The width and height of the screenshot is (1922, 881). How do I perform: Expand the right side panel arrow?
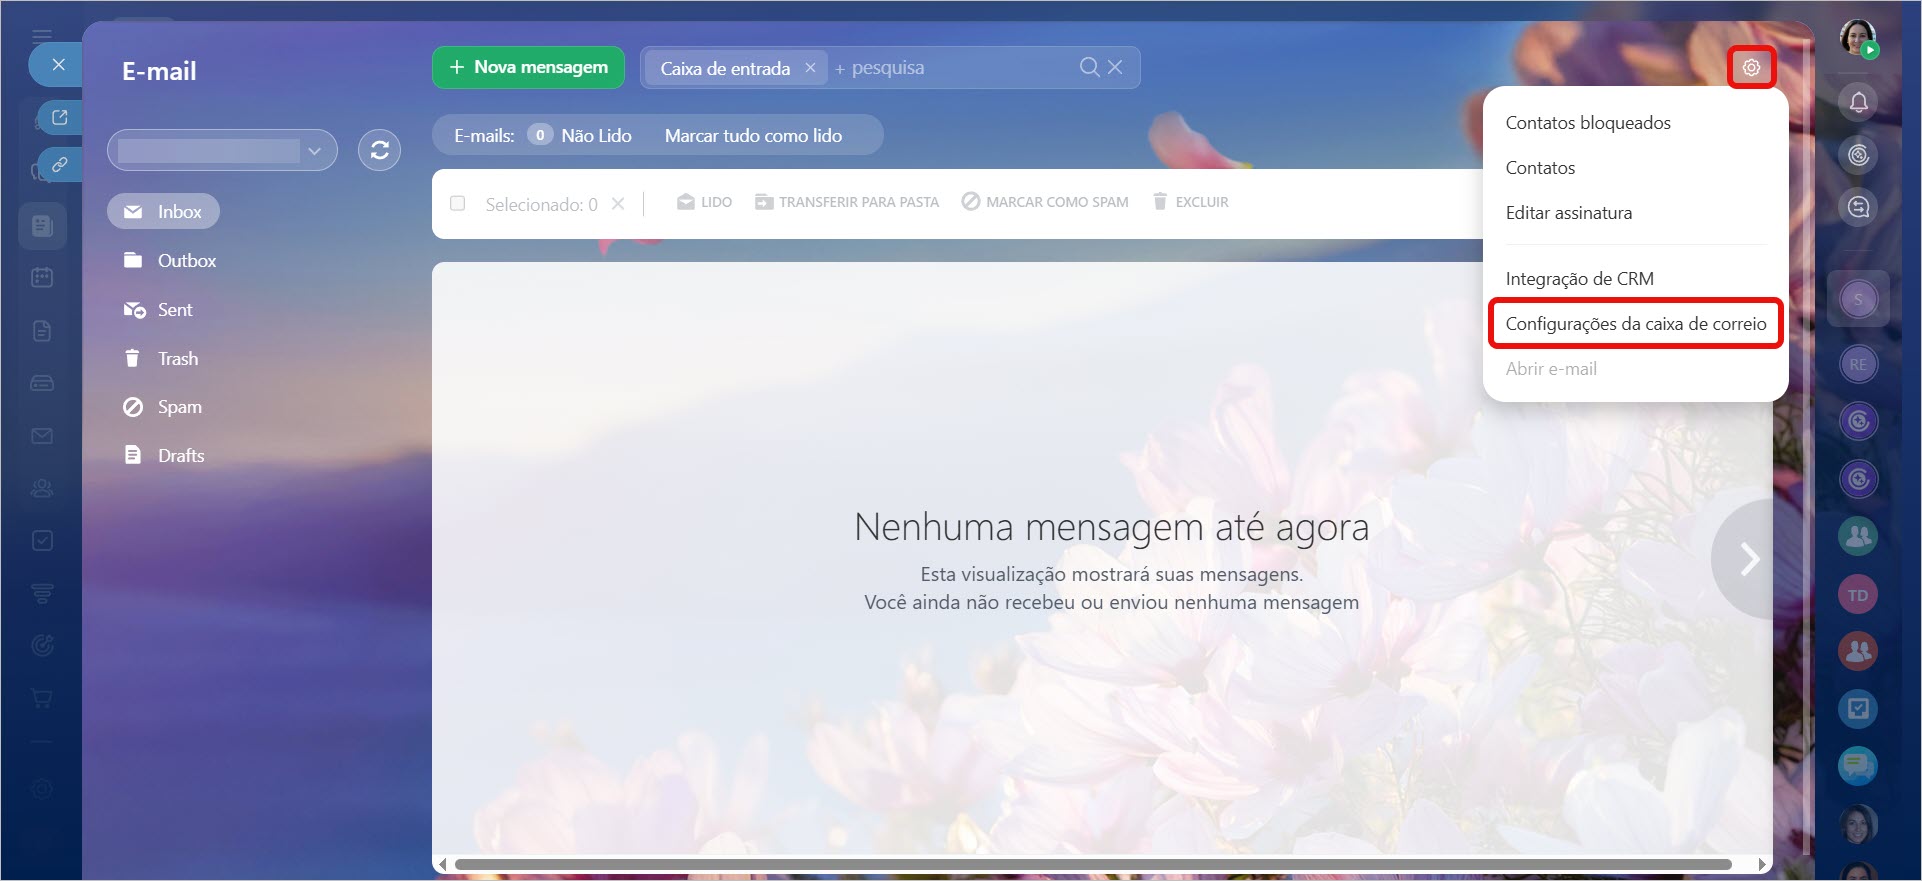[1748, 559]
